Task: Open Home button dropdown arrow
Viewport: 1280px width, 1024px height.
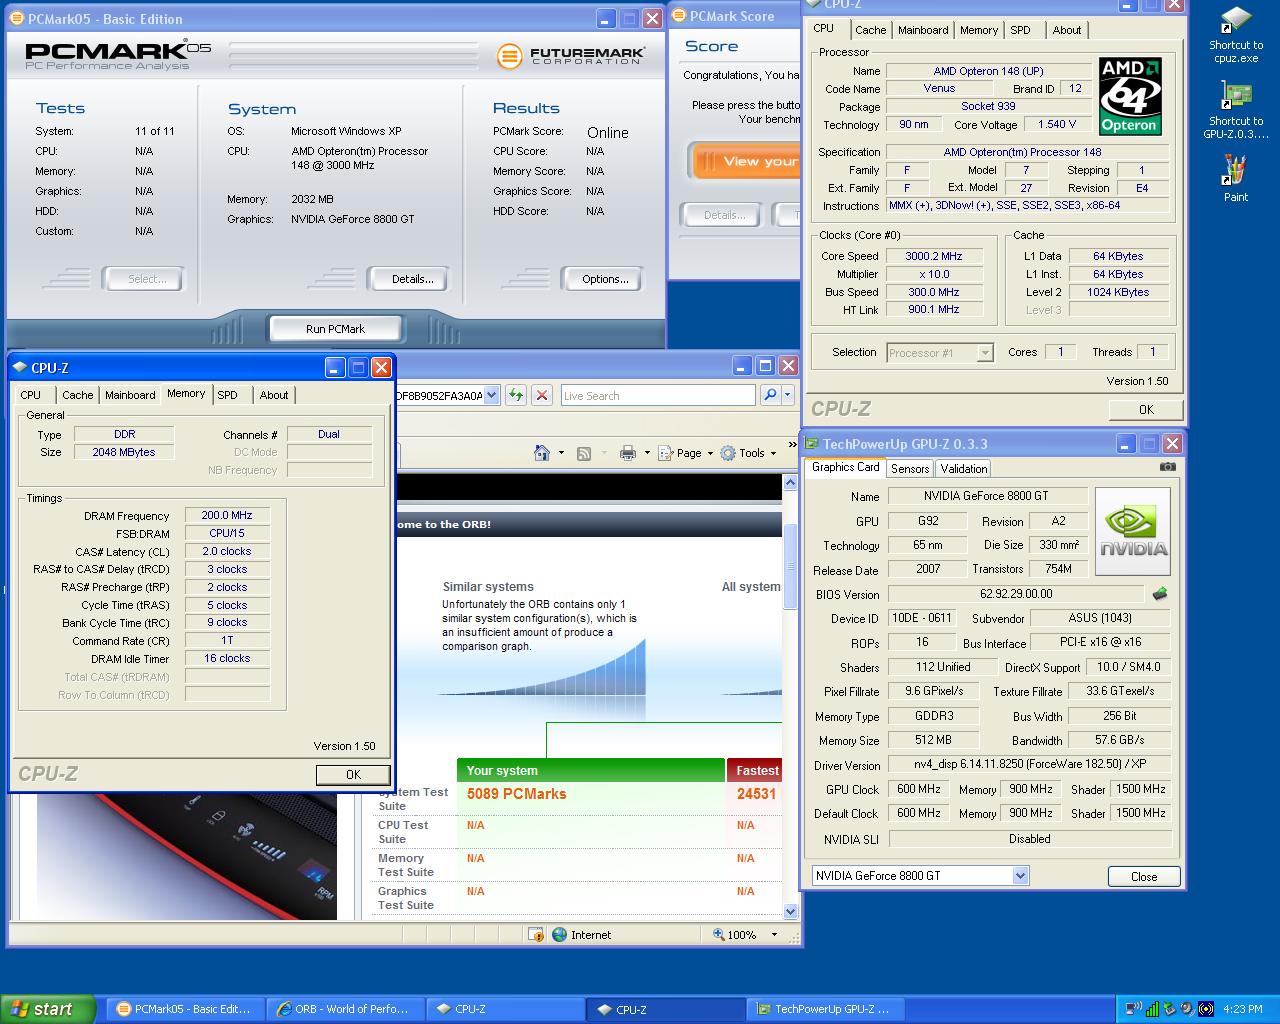Action: coord(561,453)
